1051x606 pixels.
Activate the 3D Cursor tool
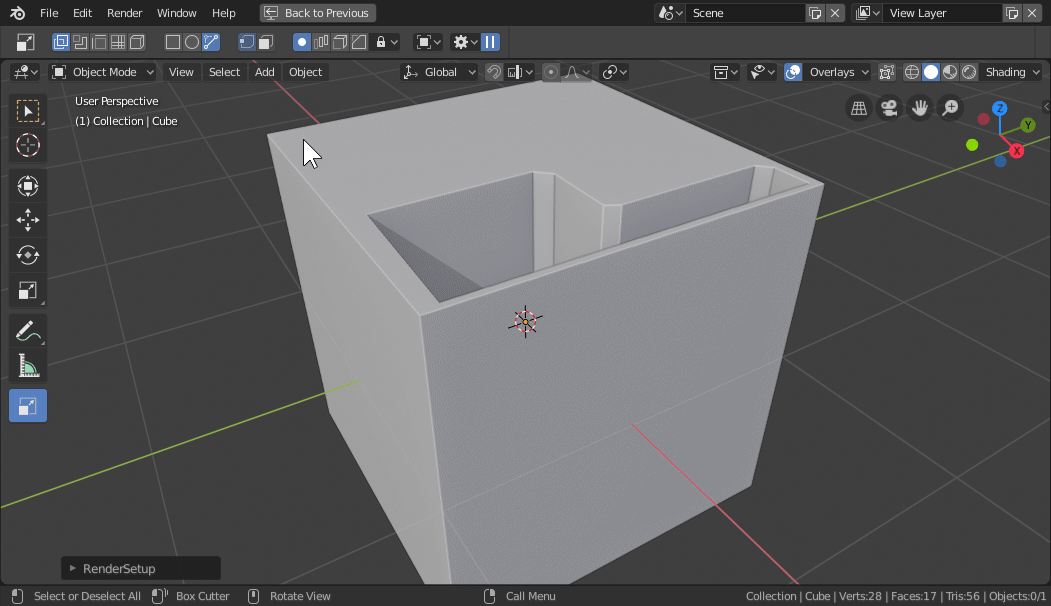pyautogui.click(x=28, y=145)
